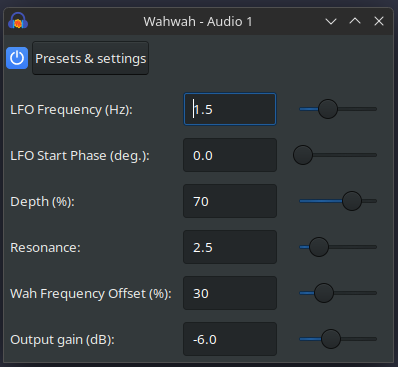Click the Resonance value field
Image resolution: width=398 pixels, height=367 pixels.
click(230, 247)
